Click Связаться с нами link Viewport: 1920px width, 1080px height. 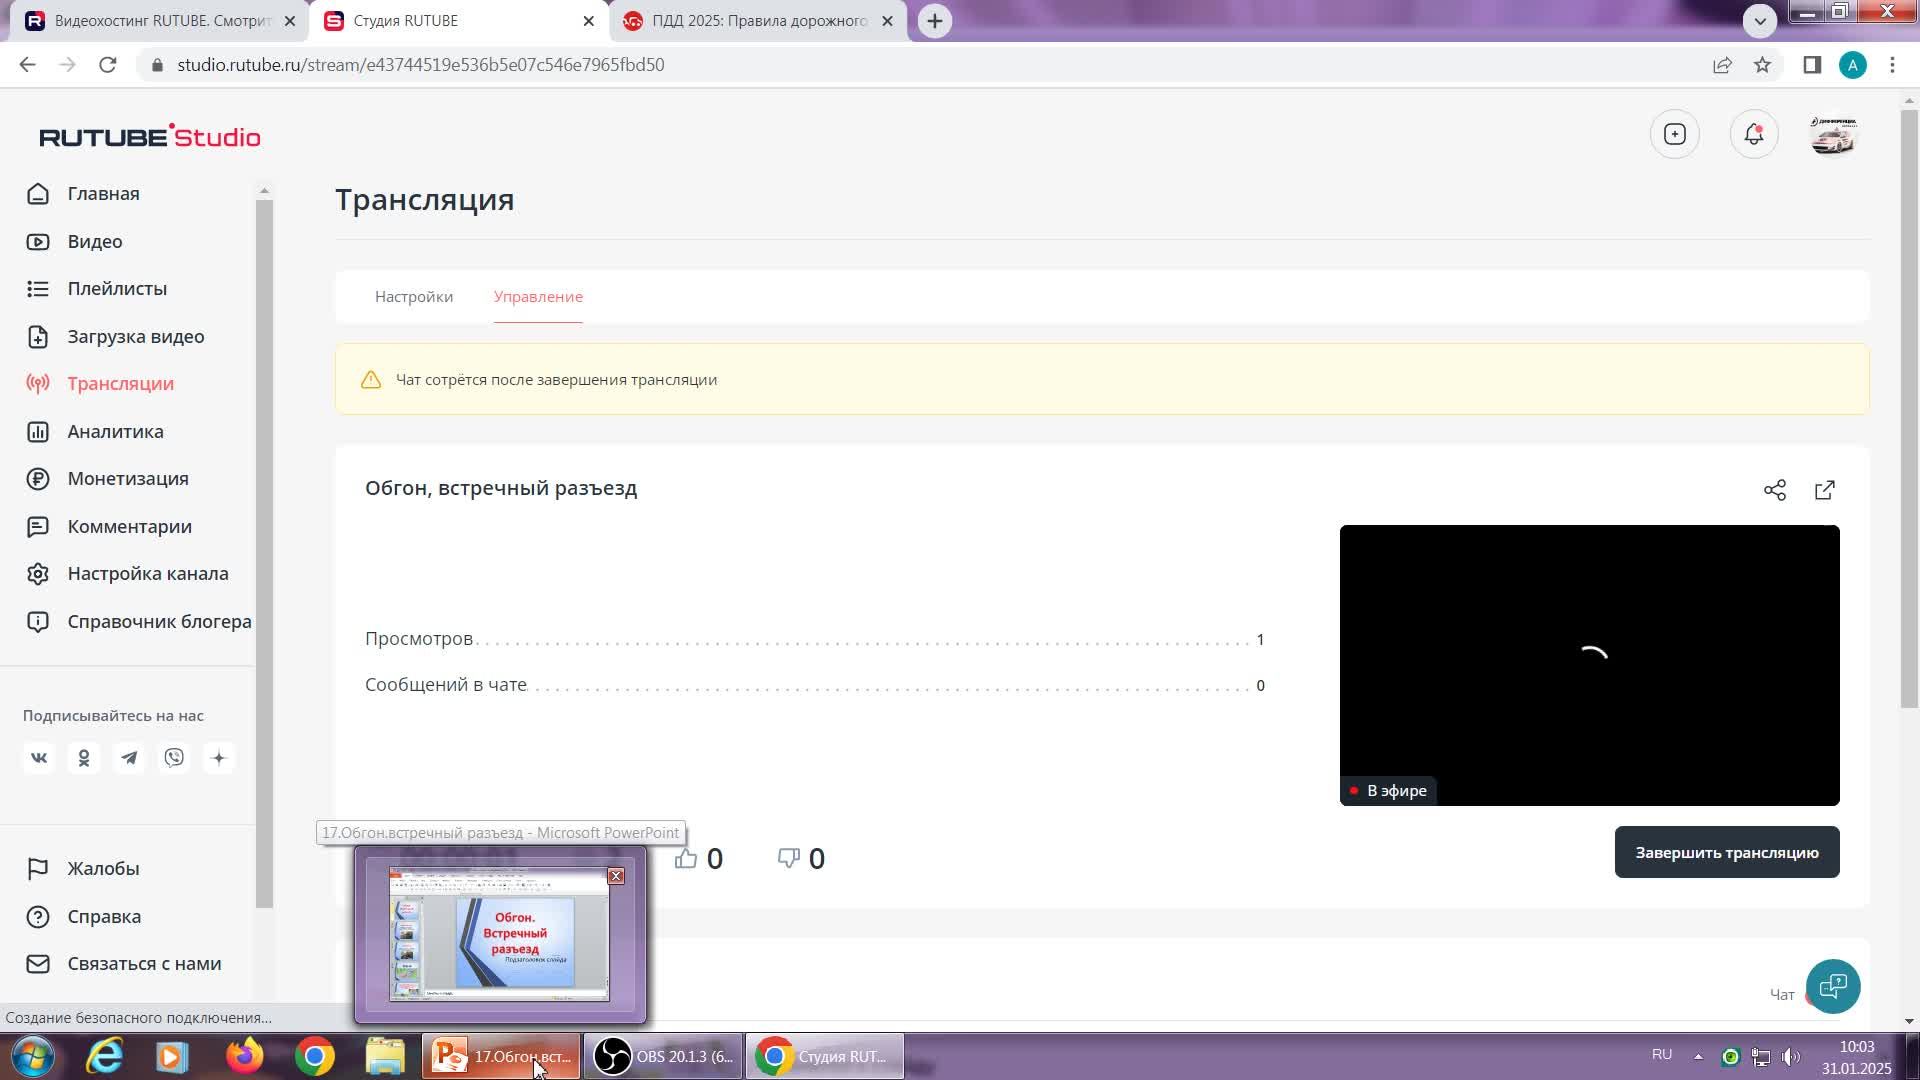click(x=124, y=964)
